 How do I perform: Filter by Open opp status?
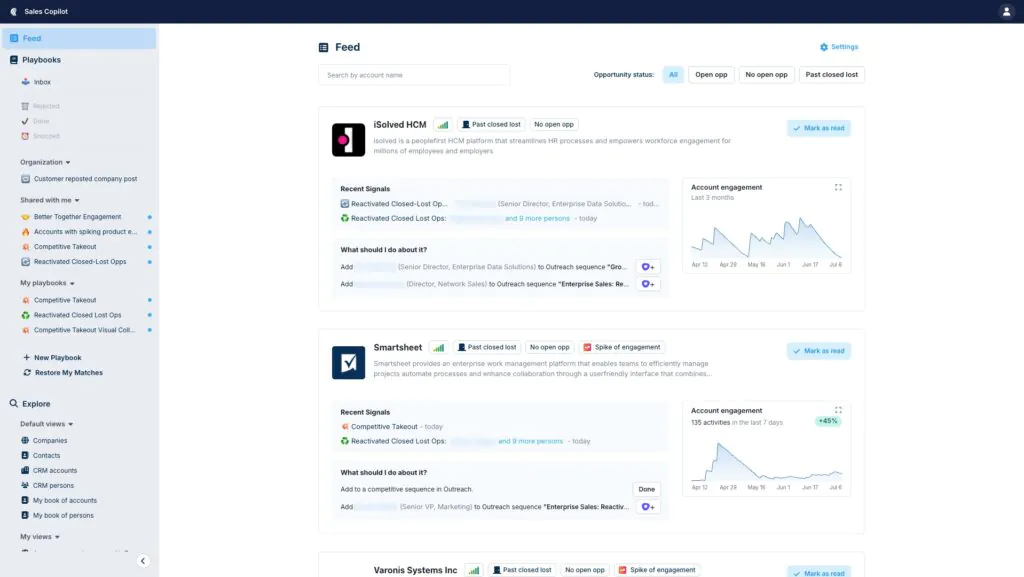[711, 74]
